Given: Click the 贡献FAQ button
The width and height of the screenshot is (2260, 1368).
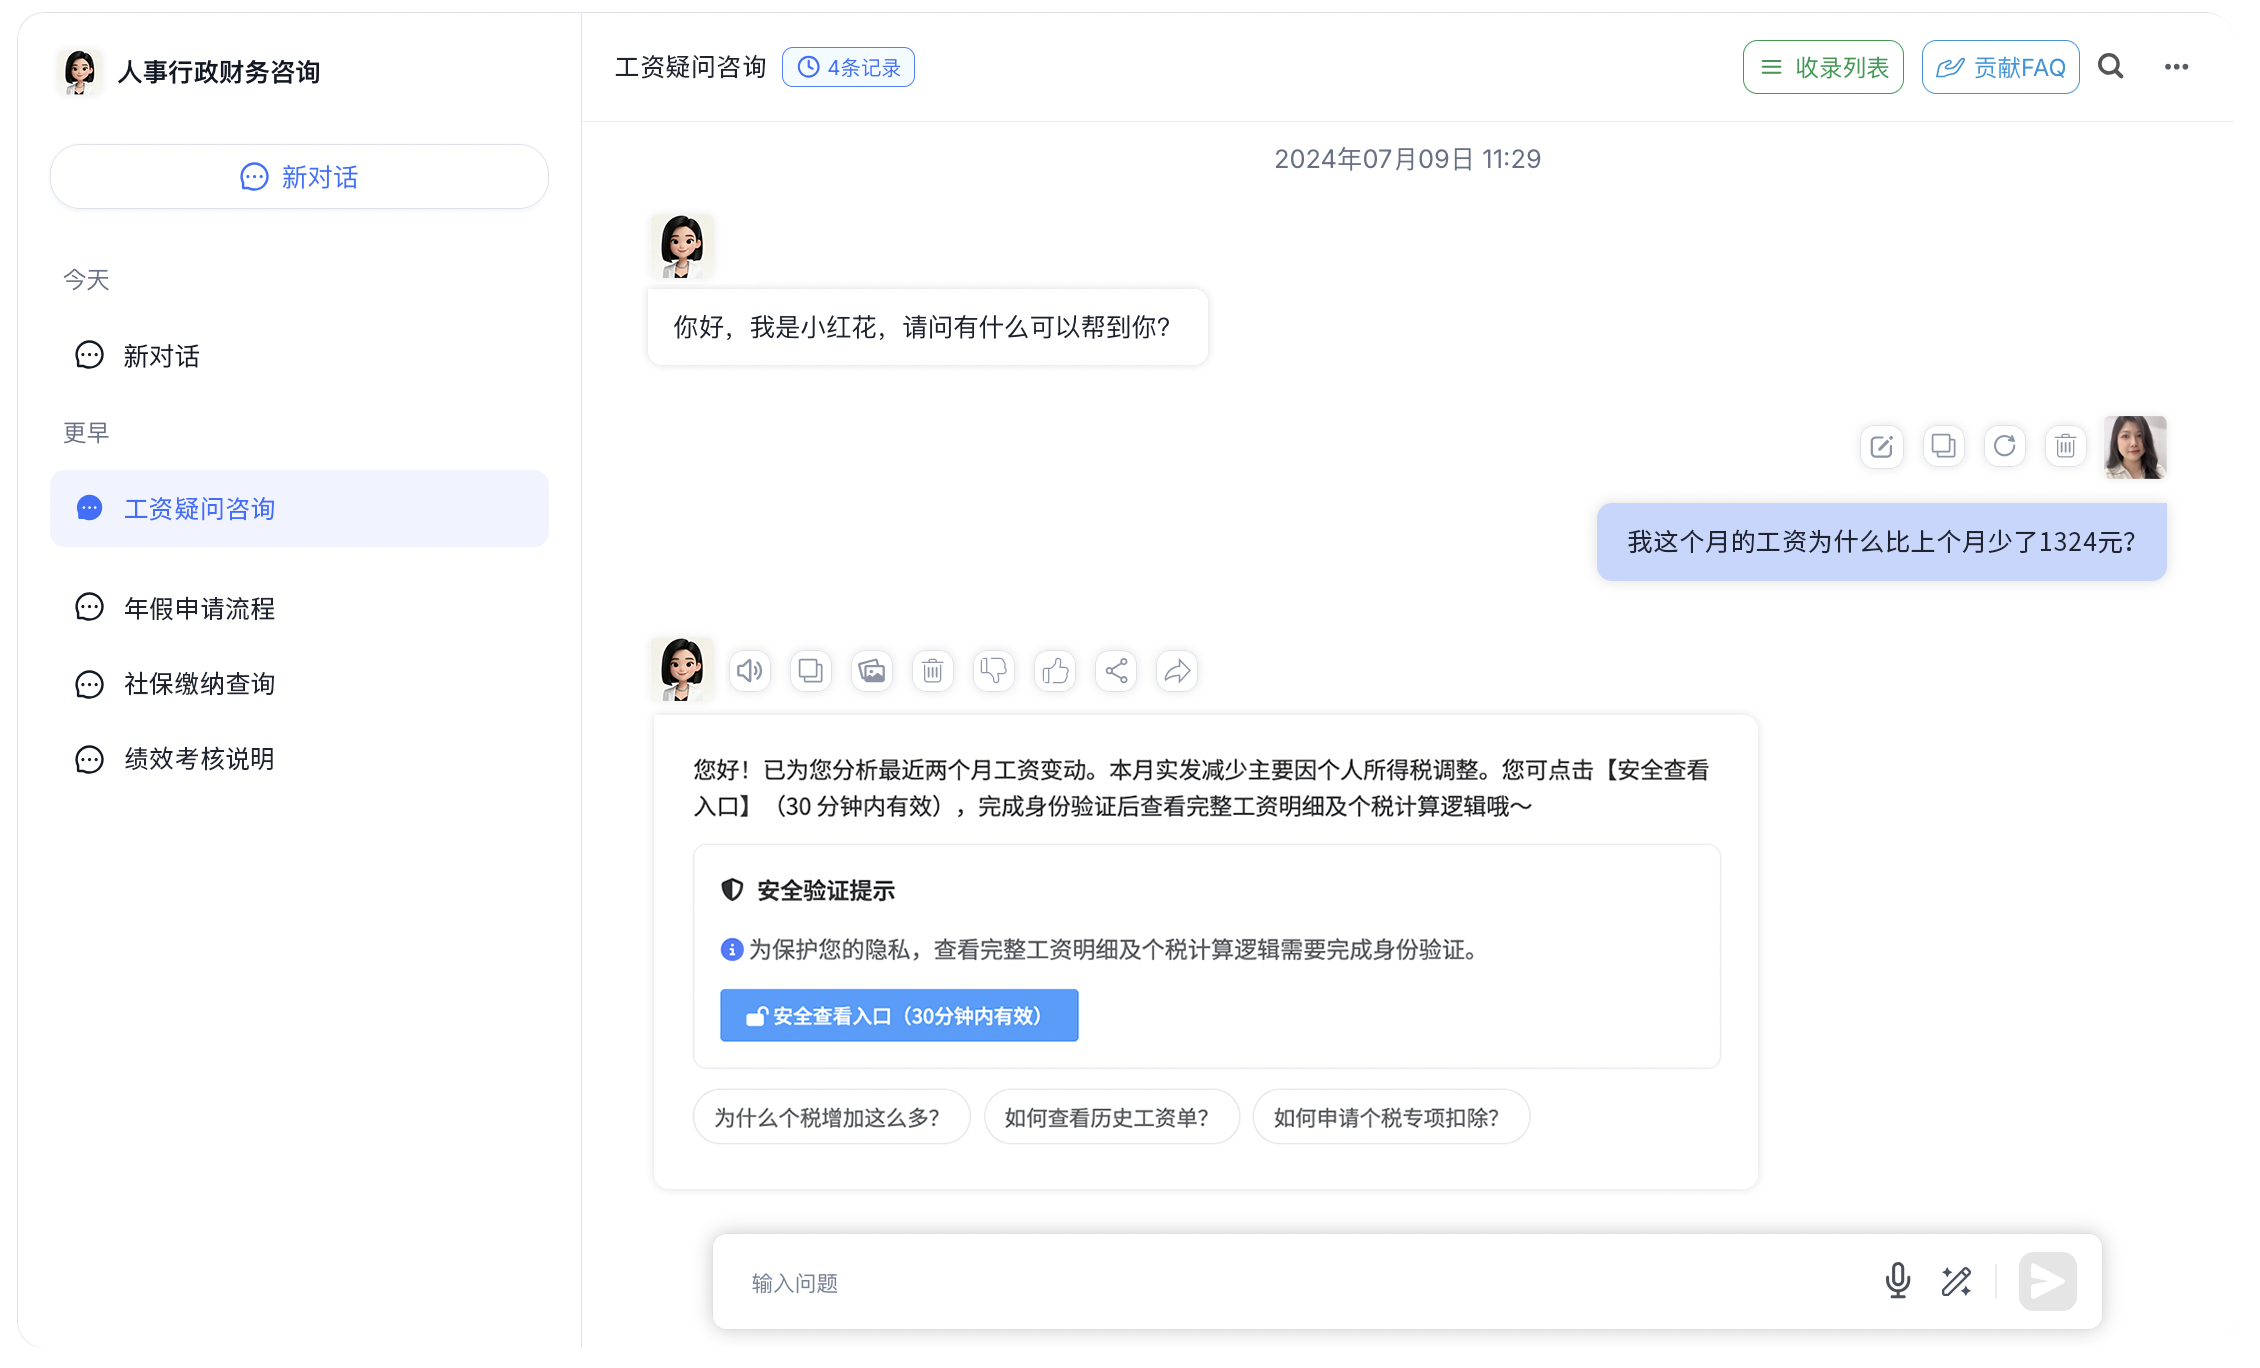Looking at the screenshot, I should [x=2000, y=67].
